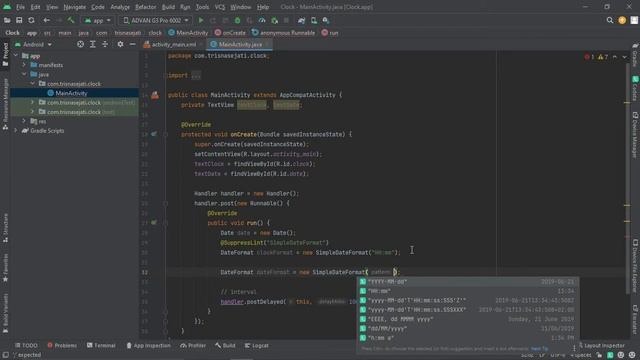Open the Logcat tool window
Image resolution: width=640 pixels, height=360 pixels.
coord(257,345)
